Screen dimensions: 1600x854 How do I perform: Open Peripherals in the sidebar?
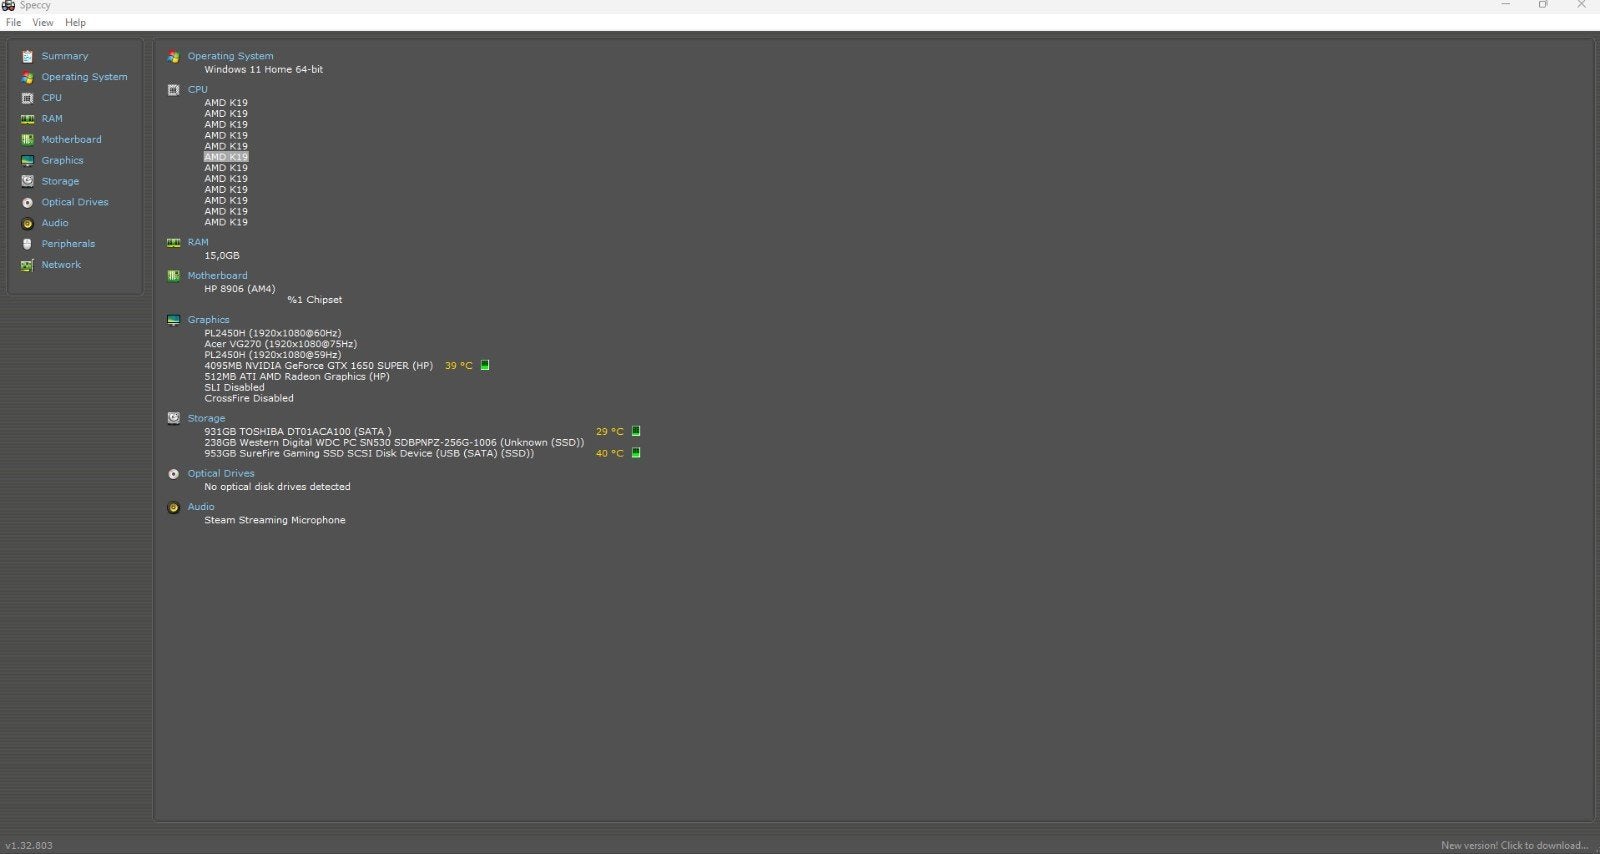pyautogui.click(x=68, y=244)
